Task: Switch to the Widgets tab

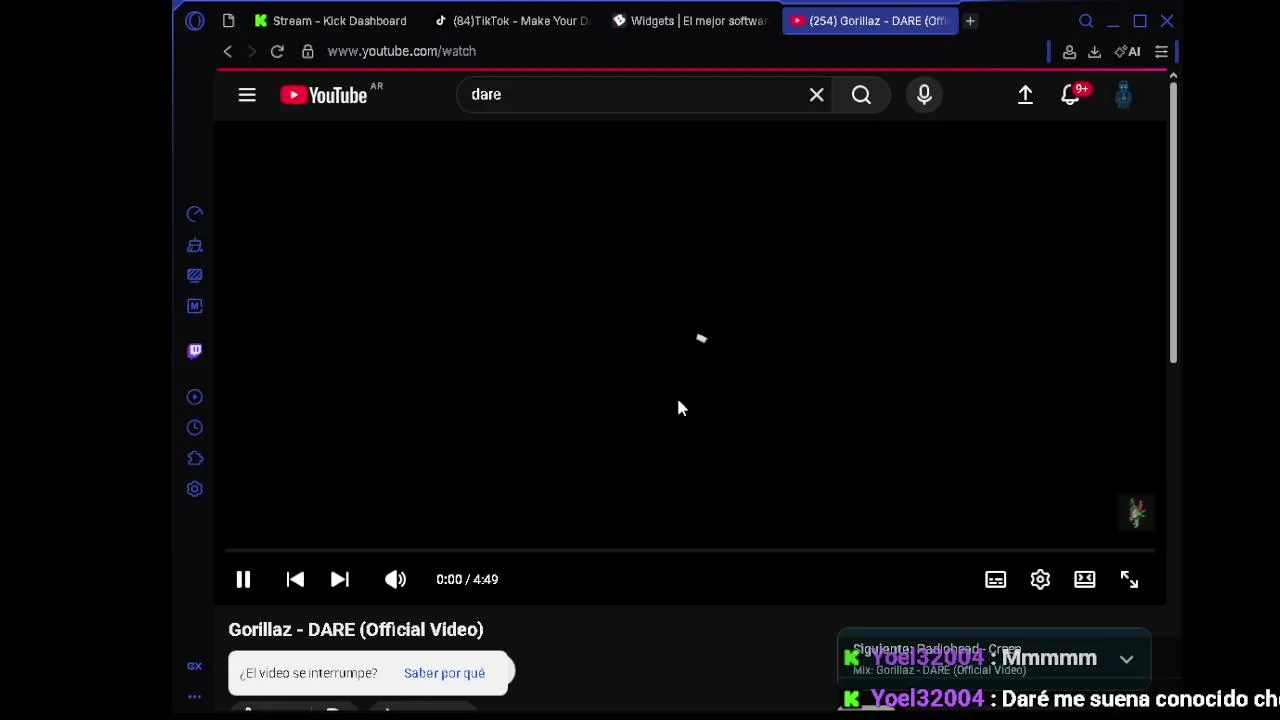Action: [691, 21]
